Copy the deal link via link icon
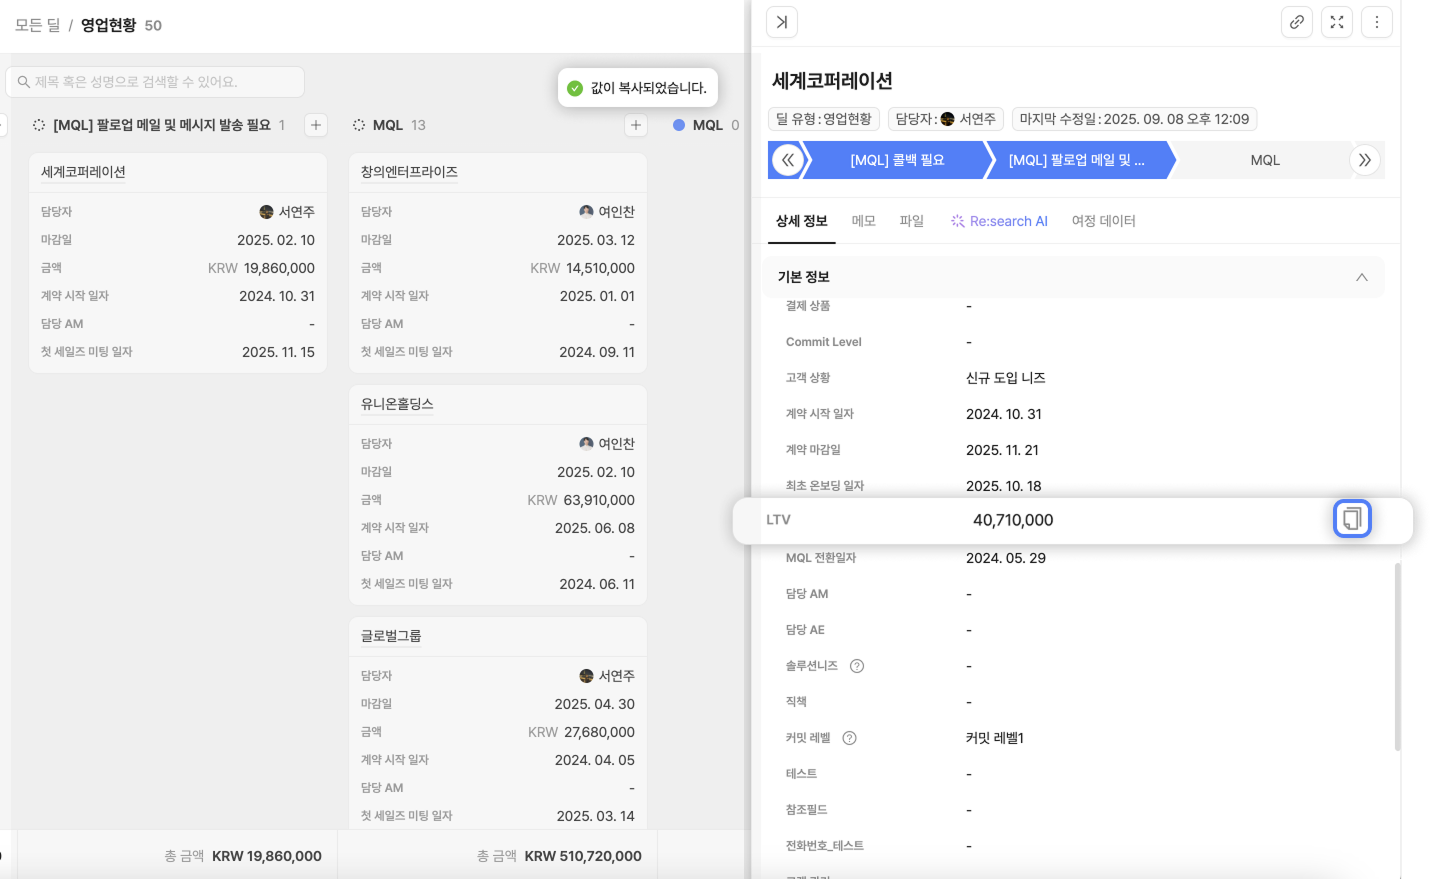Viewport: 1432px width, 879px height. (x=1296, y=22)
